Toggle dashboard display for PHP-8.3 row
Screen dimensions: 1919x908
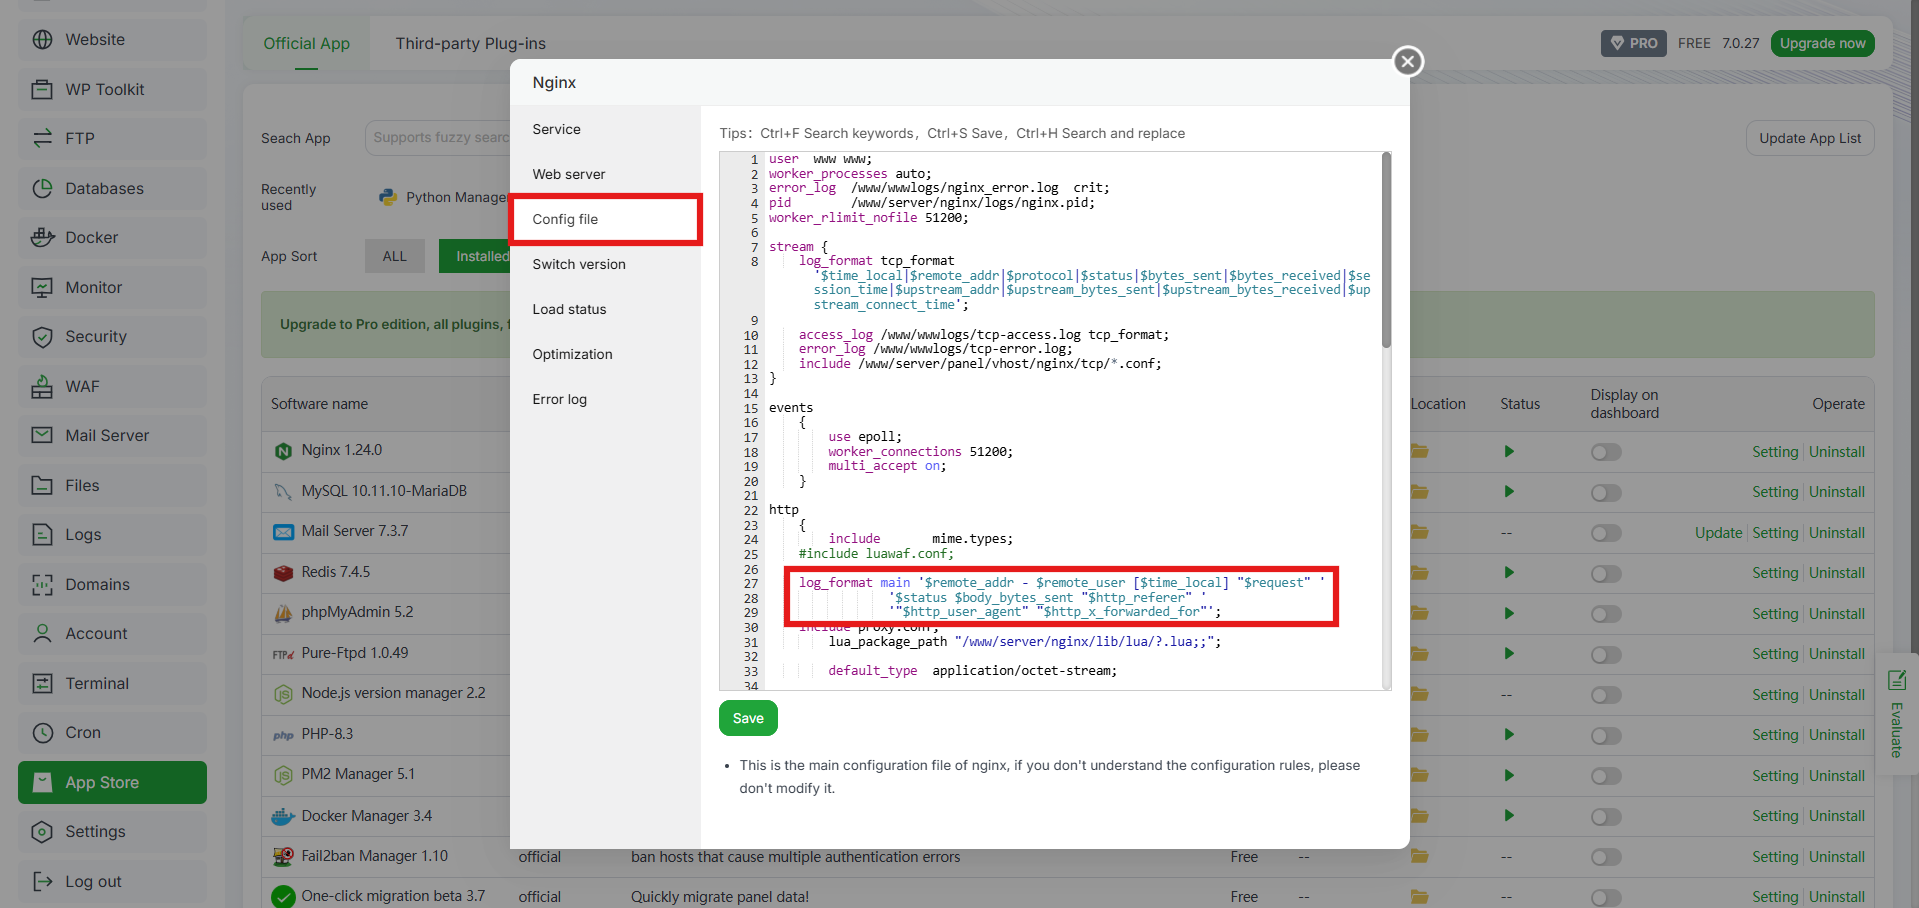click(1606, 736)
